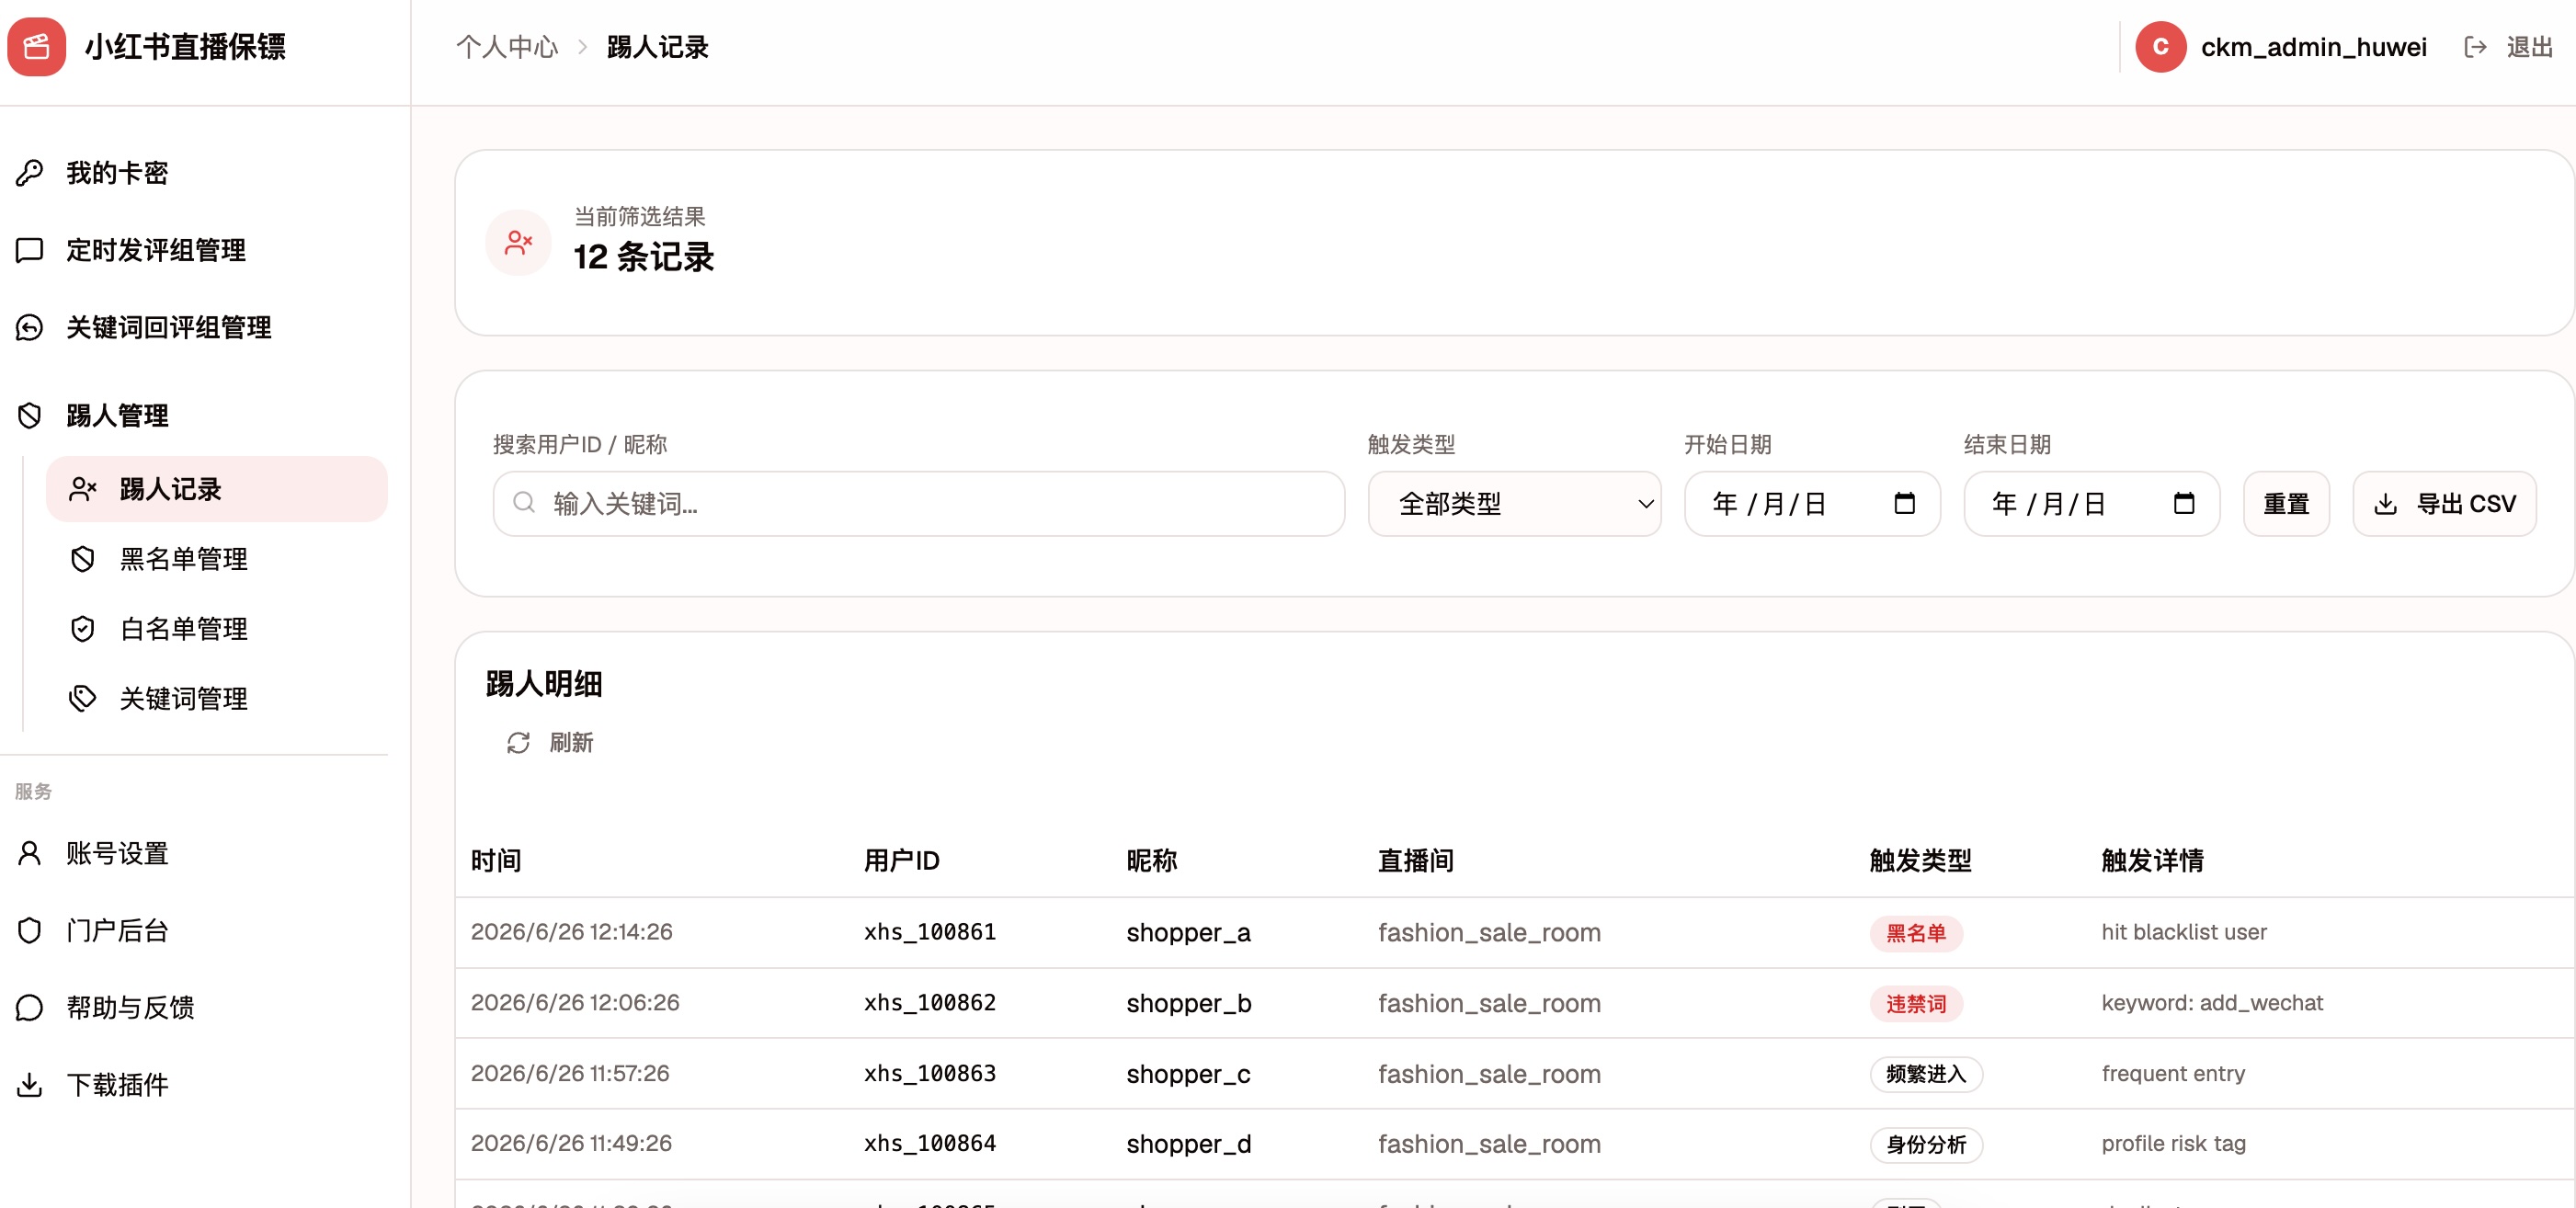Click the shield icon for 门户后台
Screen dimensions: 2576x1208
(x=30, y=930)
